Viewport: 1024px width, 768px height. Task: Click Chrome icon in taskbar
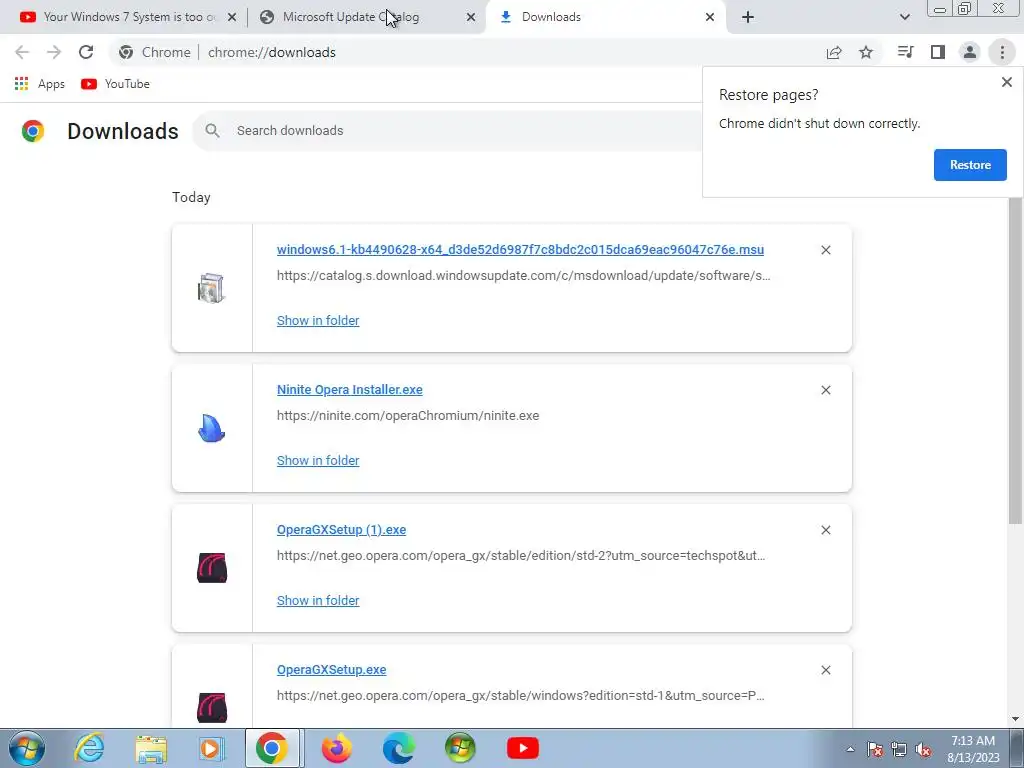coord(272,748)
